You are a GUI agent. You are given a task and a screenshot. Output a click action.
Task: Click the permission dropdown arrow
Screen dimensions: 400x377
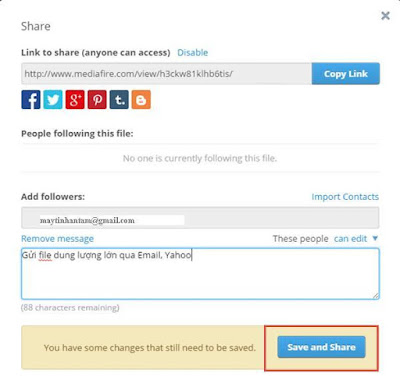coord(375,238)
